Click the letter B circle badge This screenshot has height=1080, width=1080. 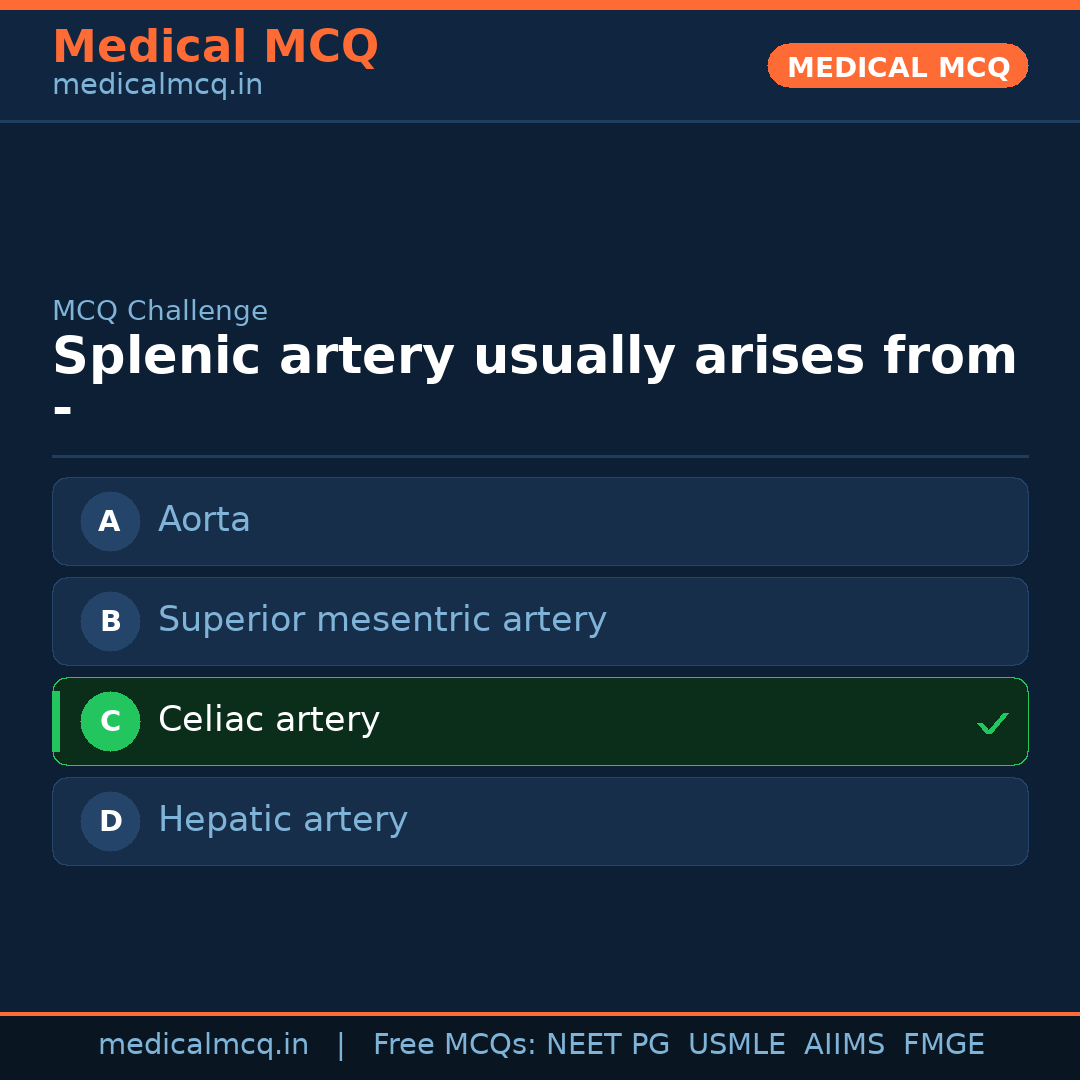click(x=110, y=621)
